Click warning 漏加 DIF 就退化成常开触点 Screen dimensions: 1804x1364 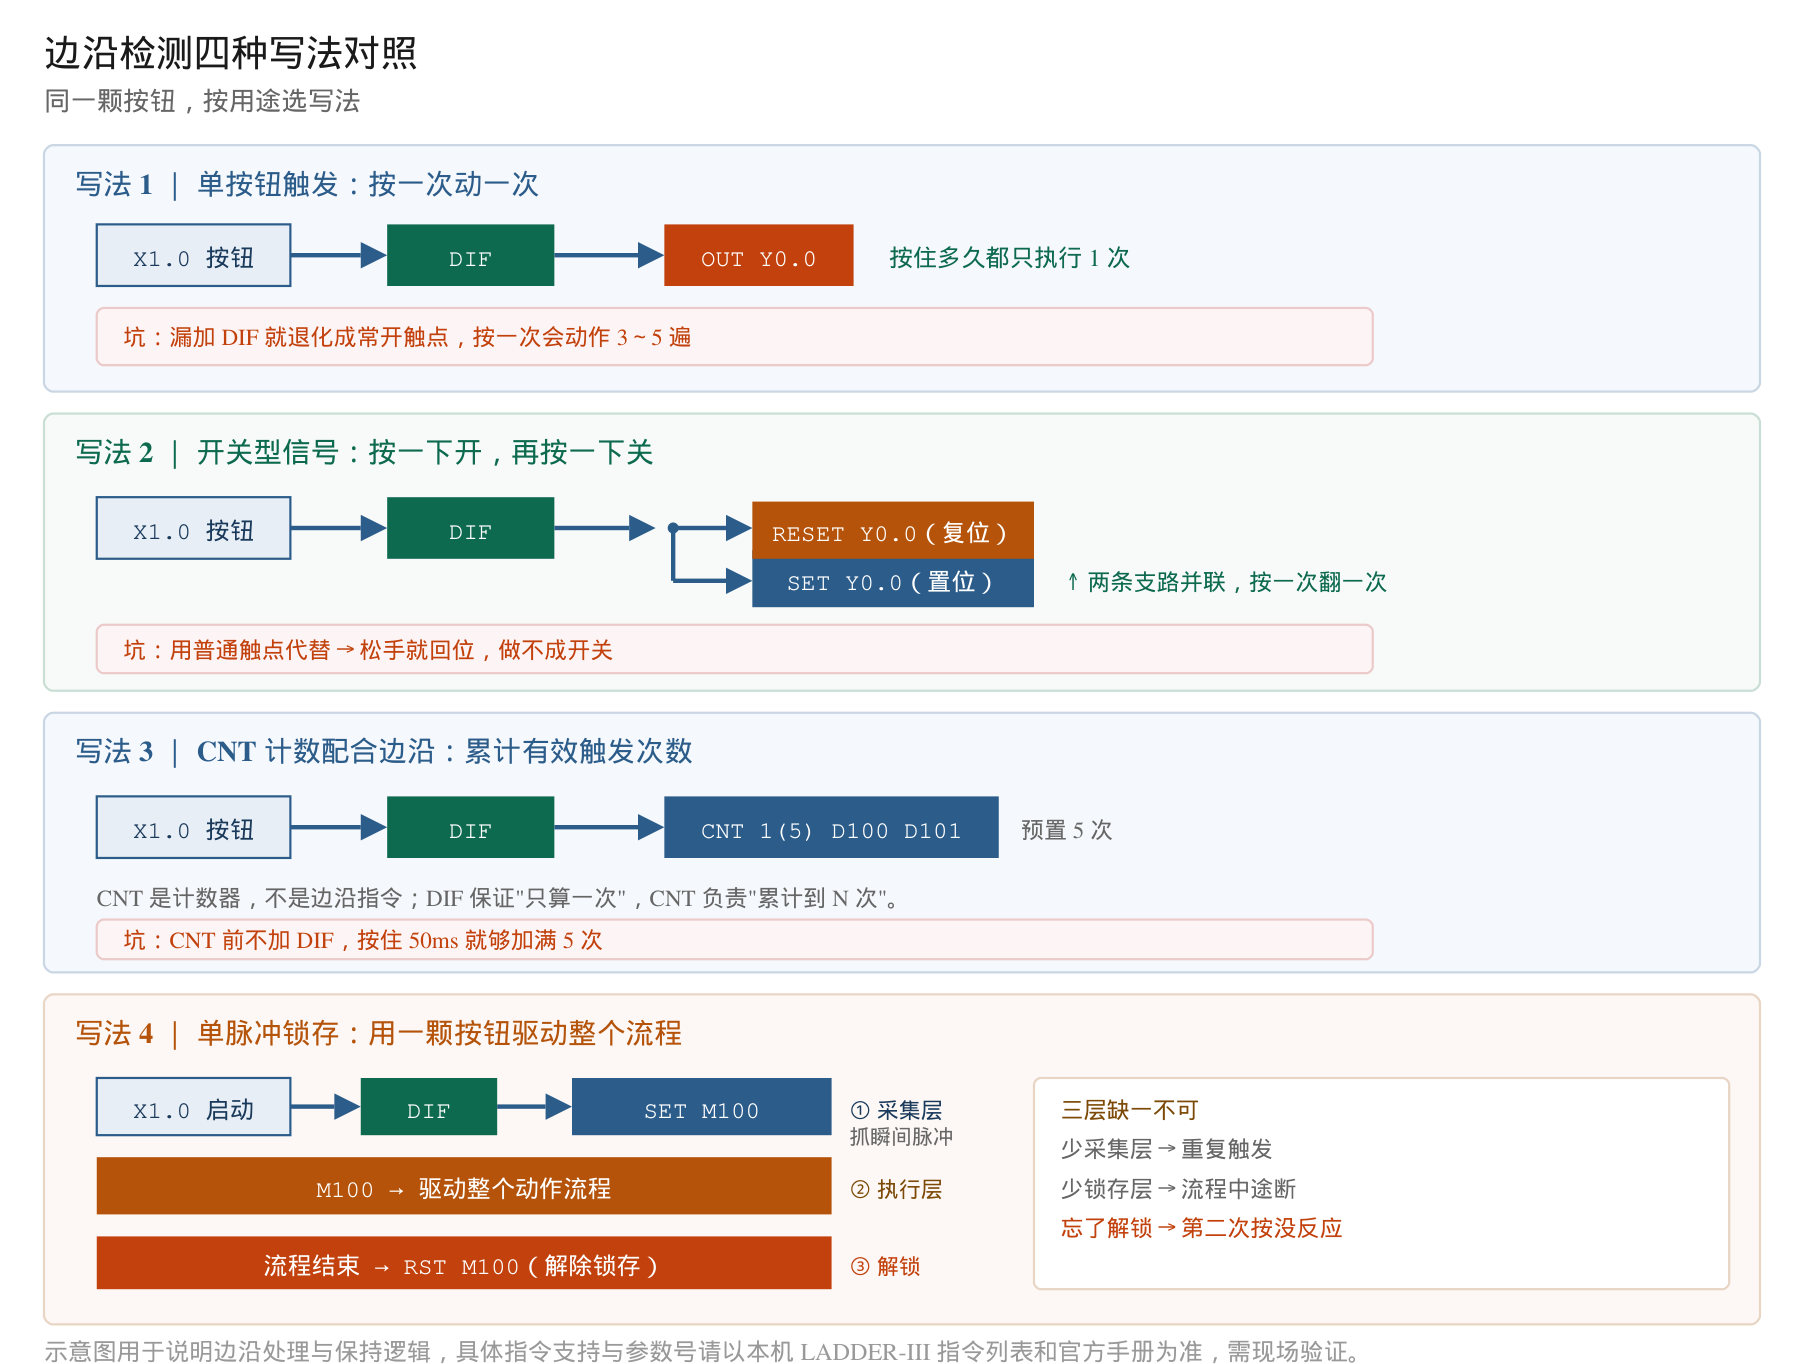(734, 337)
